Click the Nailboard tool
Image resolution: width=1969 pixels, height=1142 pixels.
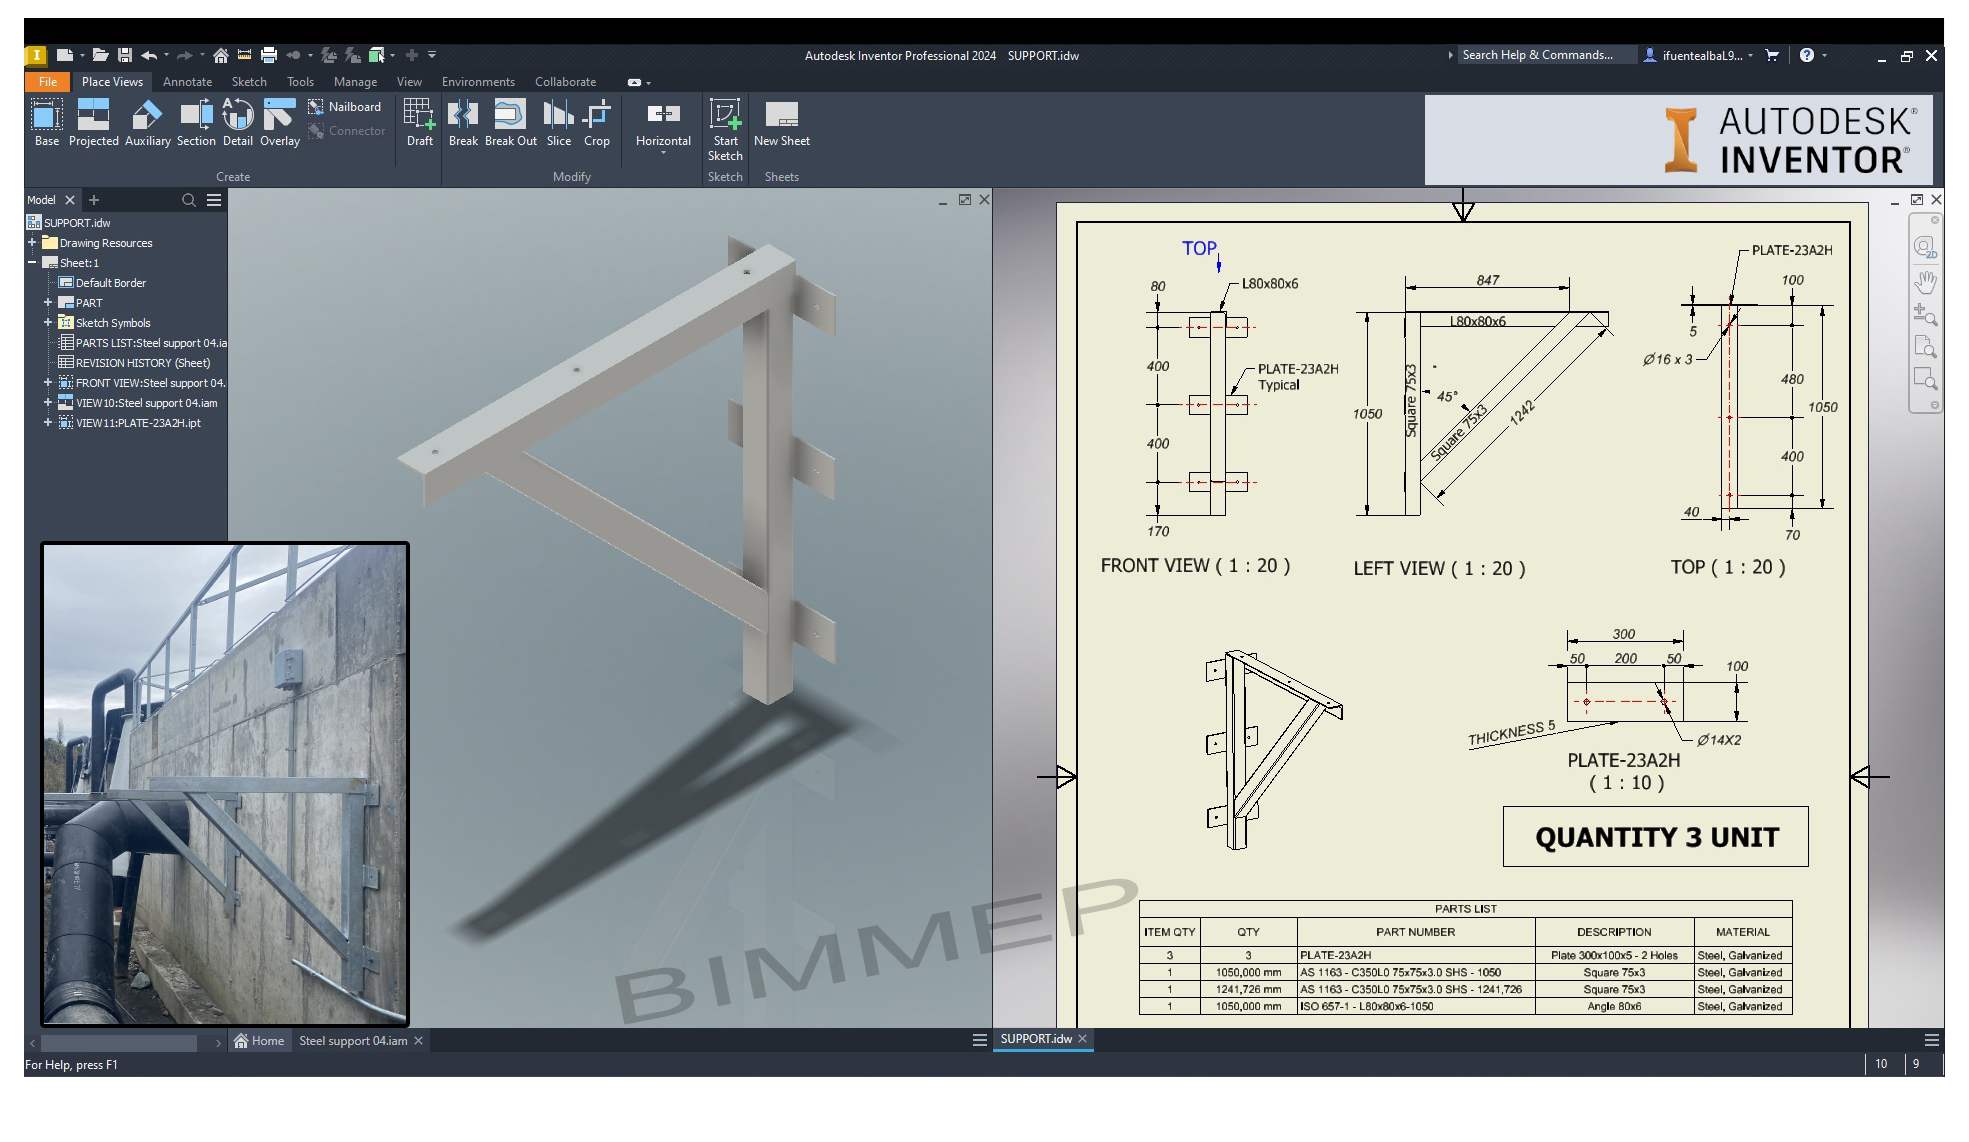(344, 107)
